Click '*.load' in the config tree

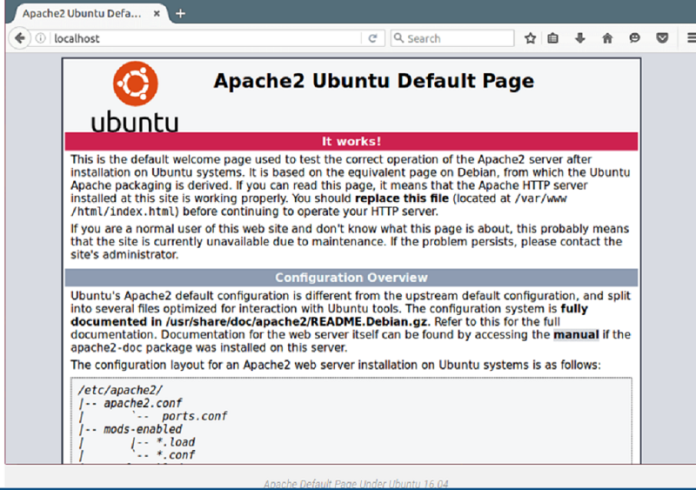(x=175, y=442)
